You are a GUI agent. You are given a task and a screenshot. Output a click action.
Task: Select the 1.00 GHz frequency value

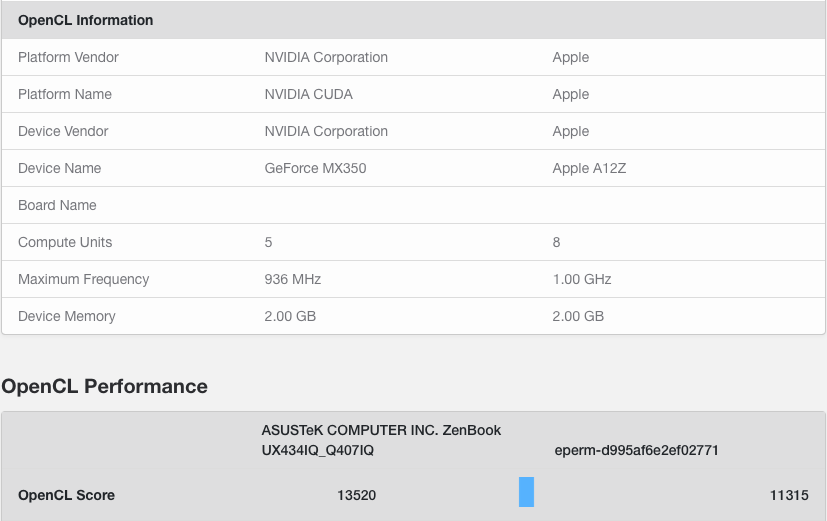pos(582,279)
